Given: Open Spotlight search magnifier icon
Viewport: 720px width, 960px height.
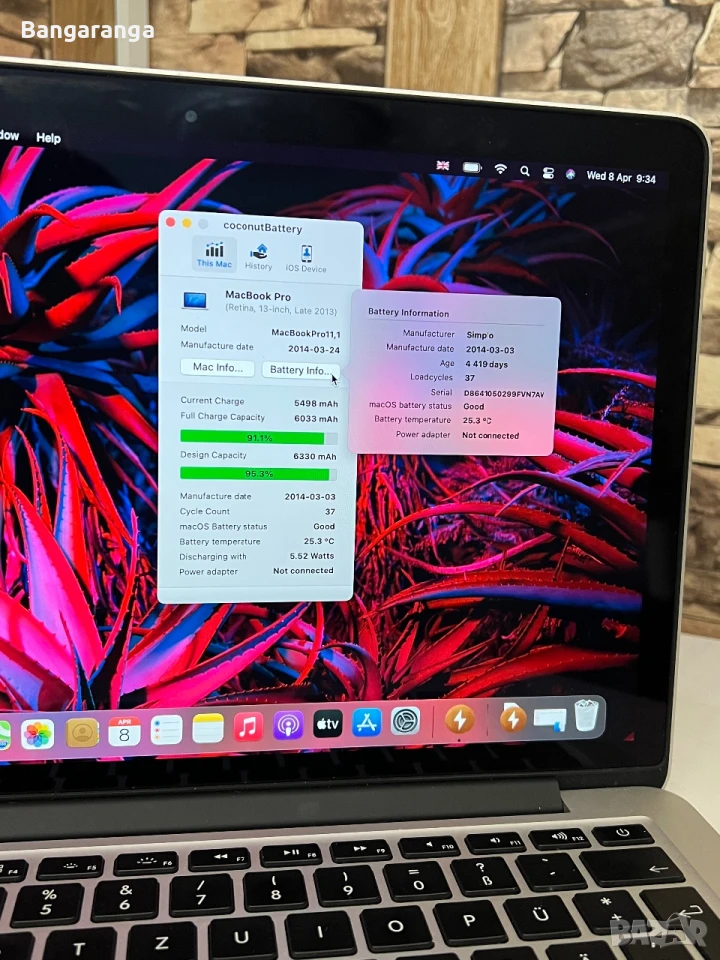Looking at the screenshot, I should coord(525,171).
